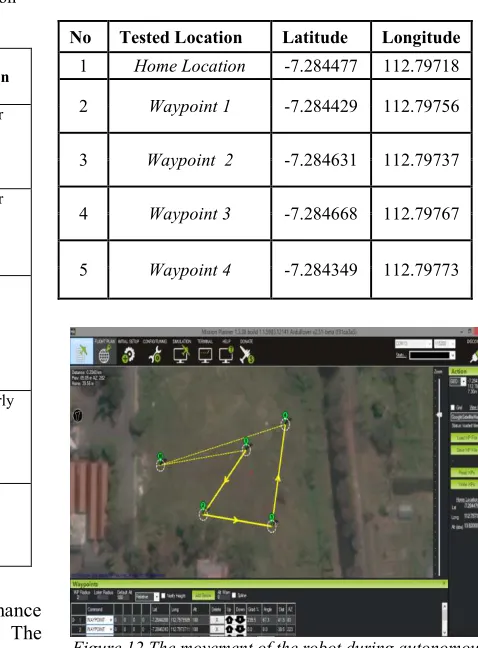Click the Read WPs button
Image resolution: width=478 pixels, height=648 pixels.
coord(464,472)
